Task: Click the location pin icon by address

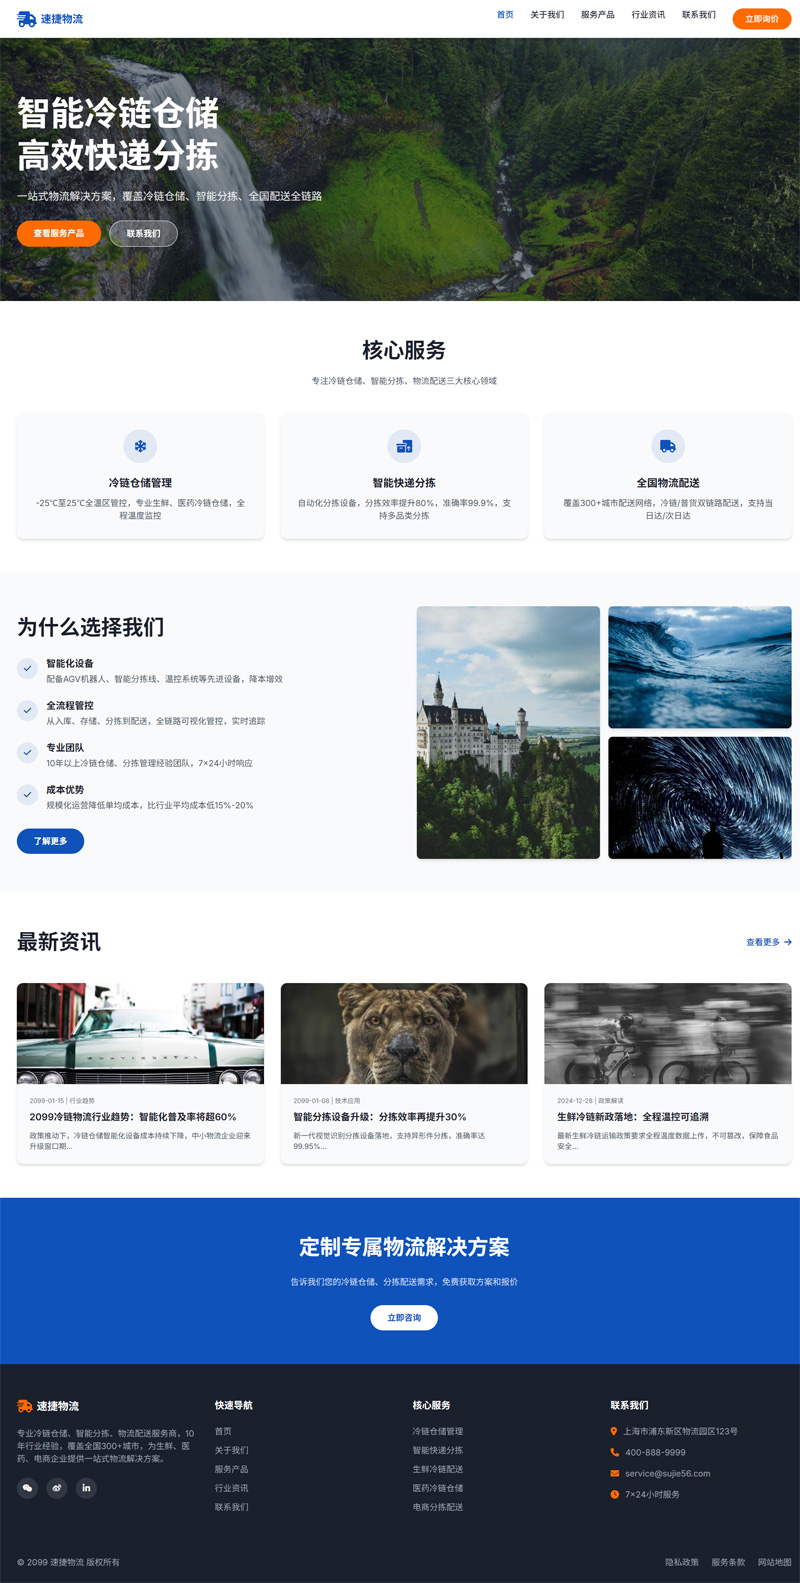Action: [614, 1431]
